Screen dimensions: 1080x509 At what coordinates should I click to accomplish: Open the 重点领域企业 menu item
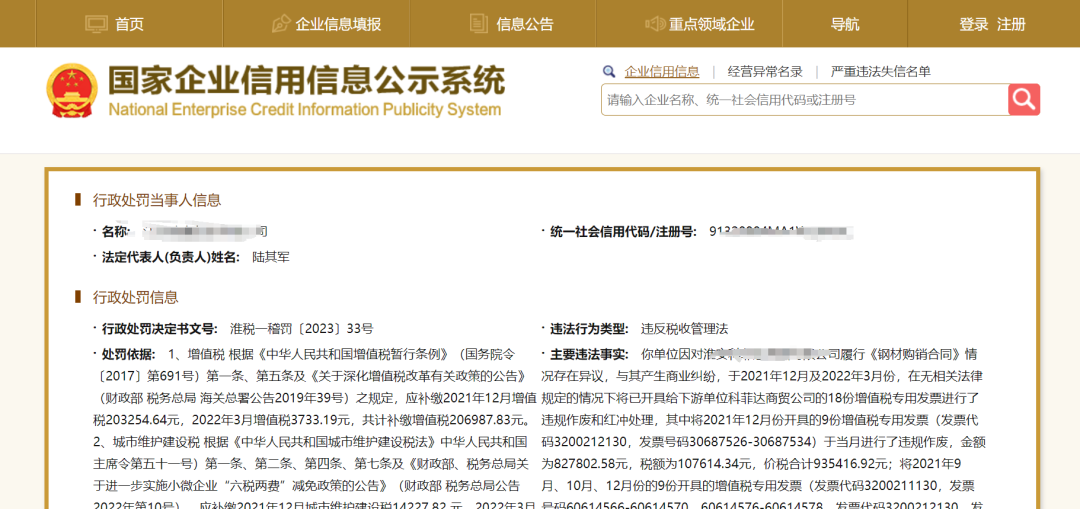(712, 24)
